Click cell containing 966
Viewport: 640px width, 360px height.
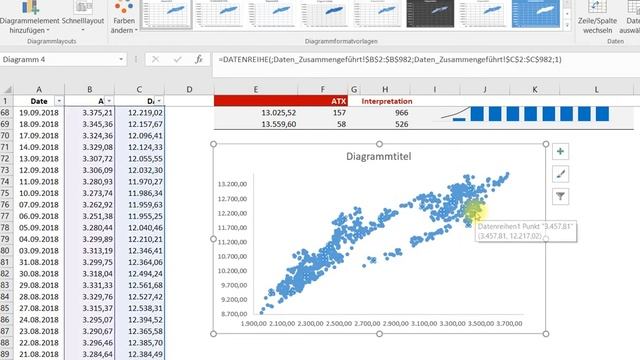tap(385, 113)
